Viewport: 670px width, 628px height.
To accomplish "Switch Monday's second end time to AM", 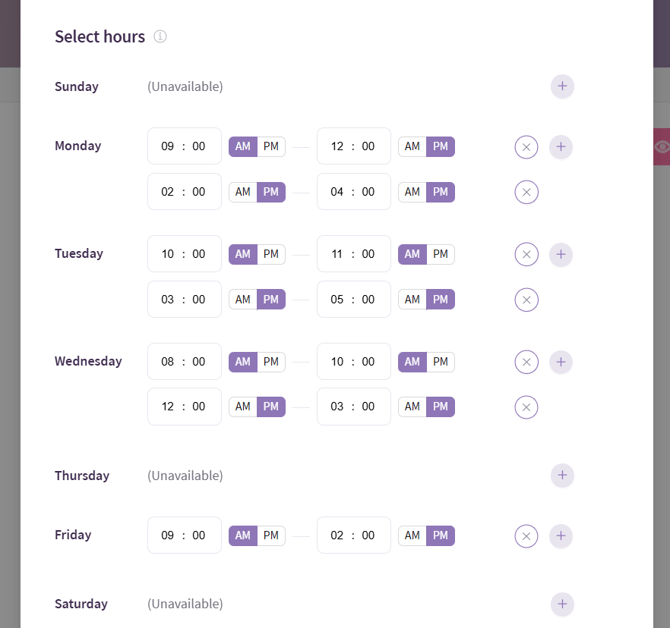I will tap(412, 192).
